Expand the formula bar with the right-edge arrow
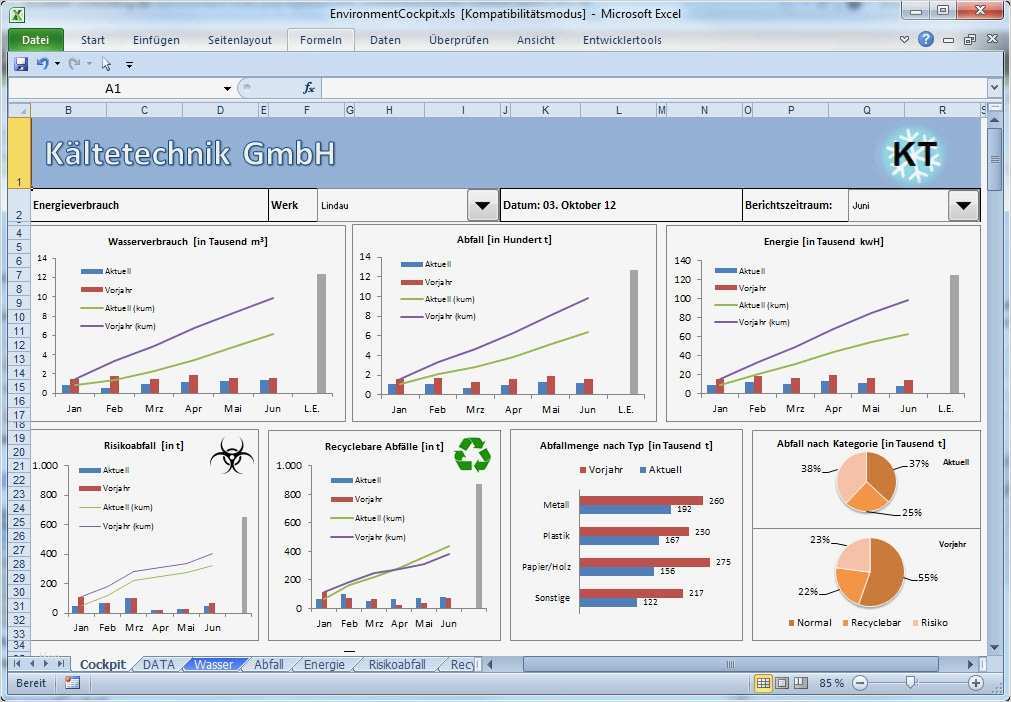 [x=994, y=88]
